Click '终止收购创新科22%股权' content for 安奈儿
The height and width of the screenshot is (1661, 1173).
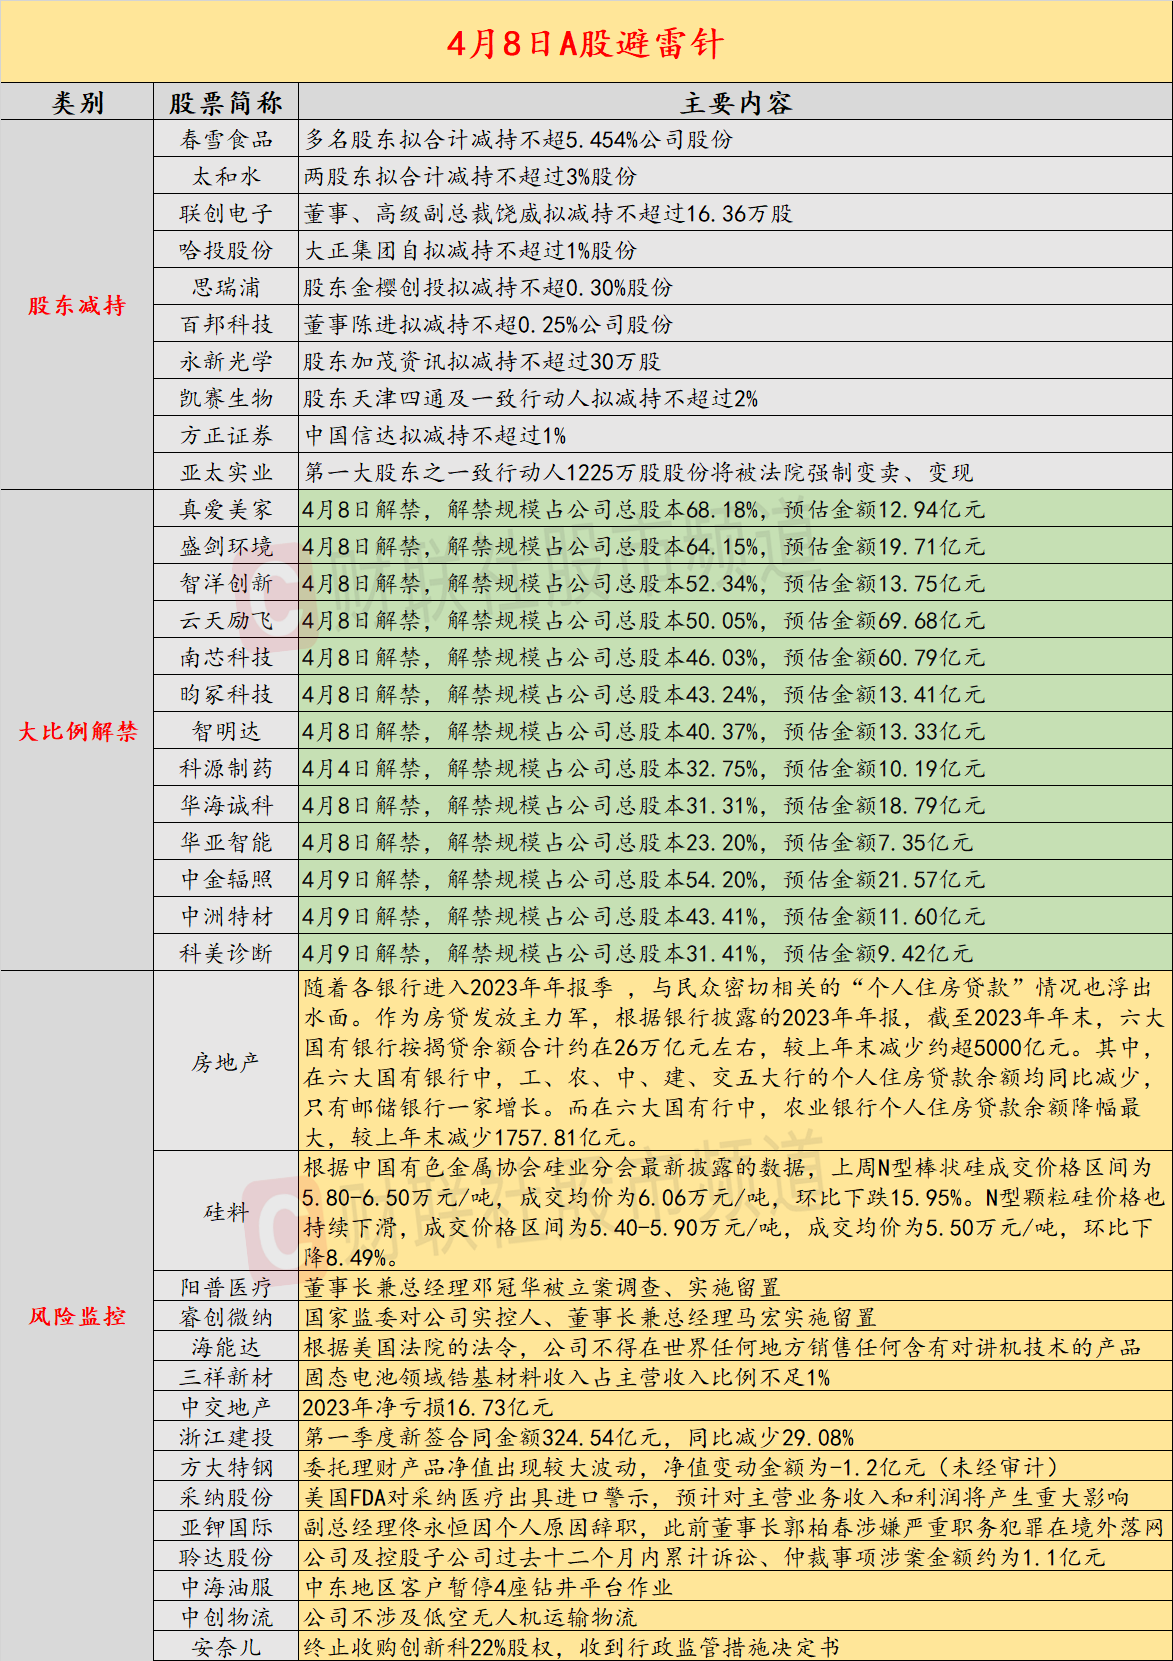pyautogui.click(x=572, y=1647)
